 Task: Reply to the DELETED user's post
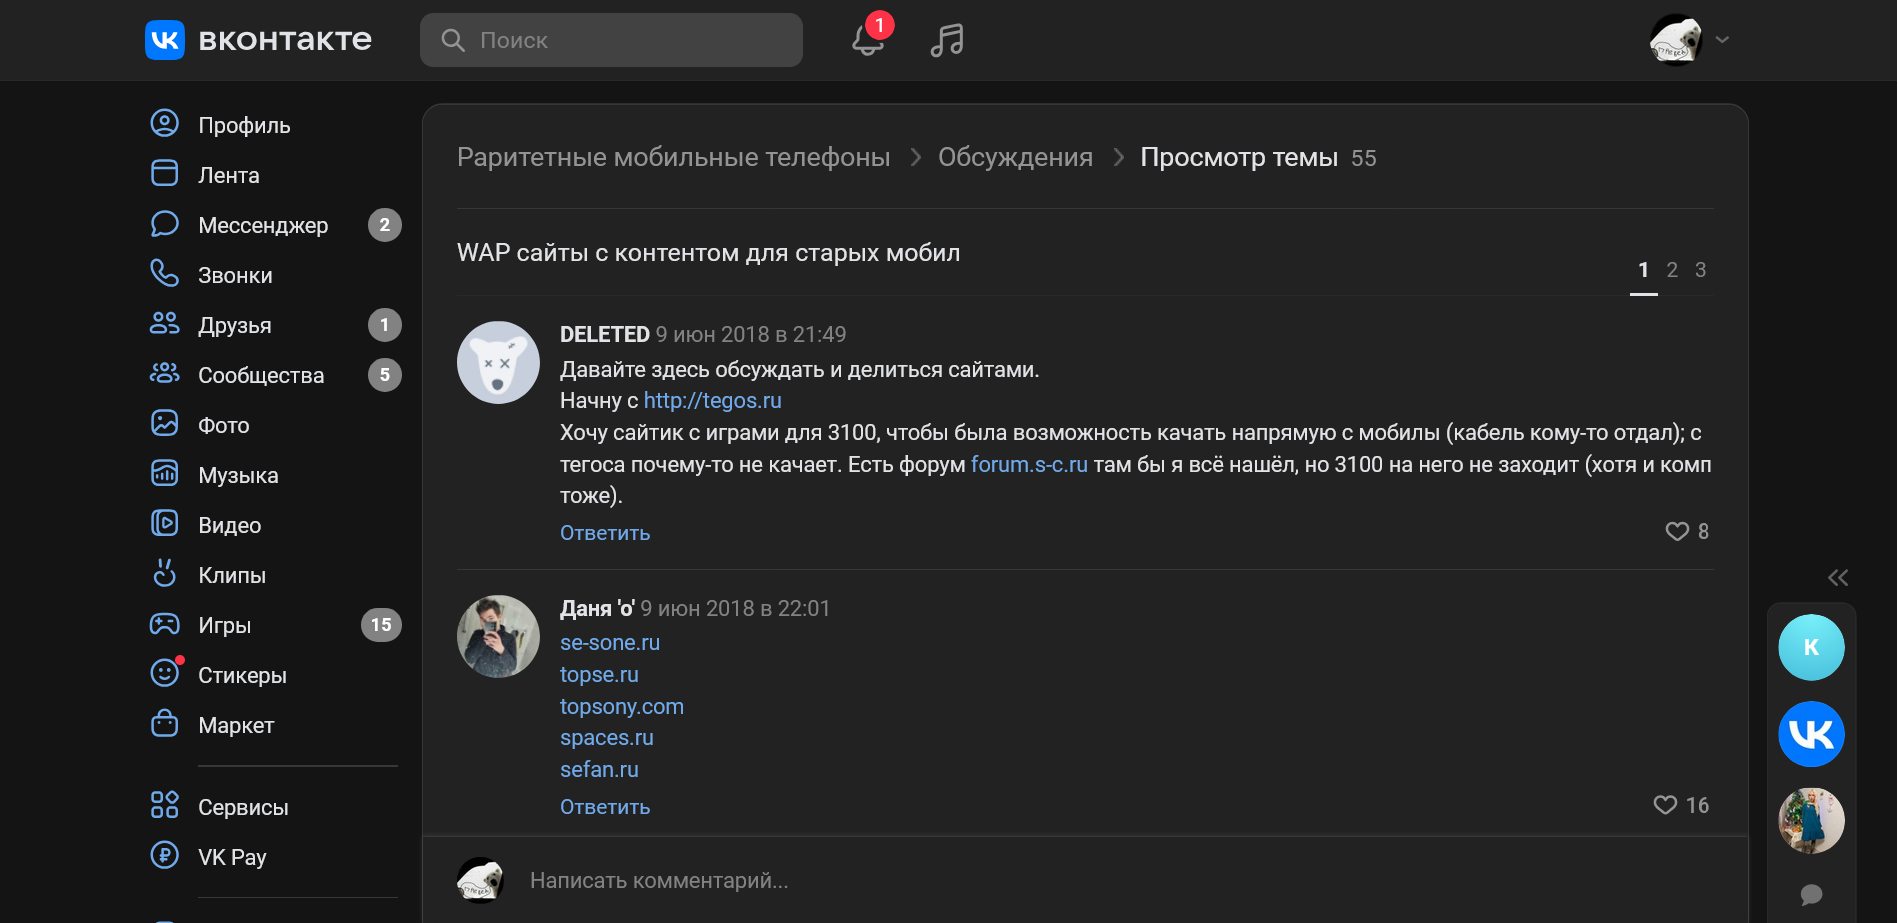tap(605, 533)
